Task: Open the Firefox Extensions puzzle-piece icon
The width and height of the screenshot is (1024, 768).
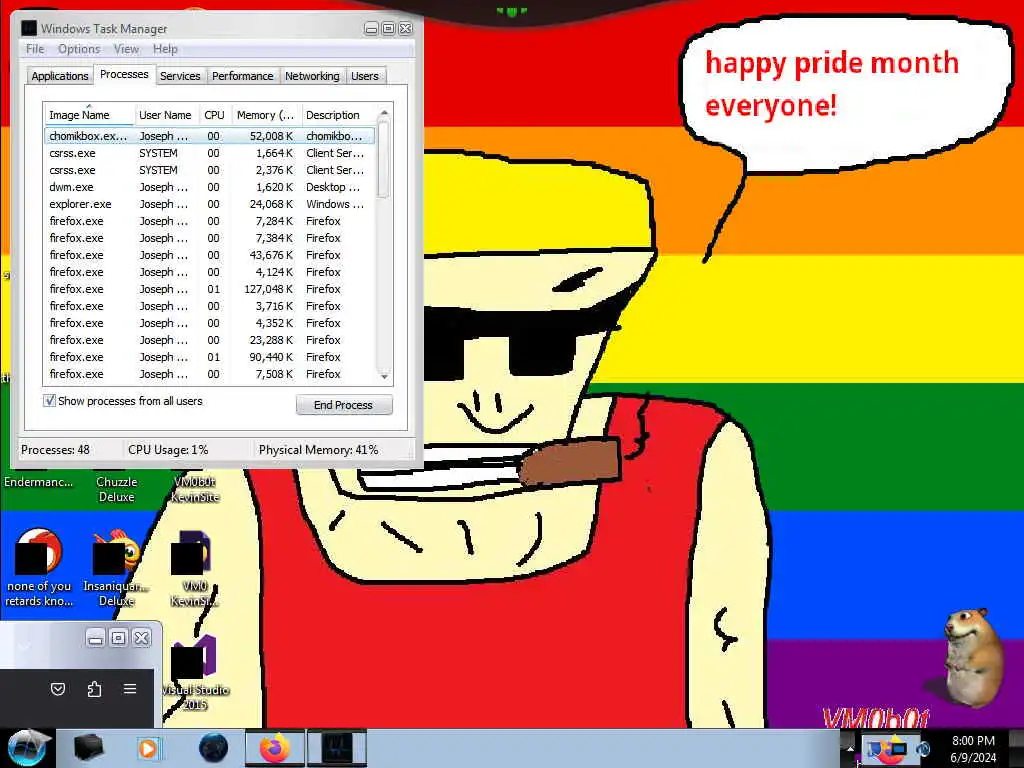Action: [x=94, y=689]
